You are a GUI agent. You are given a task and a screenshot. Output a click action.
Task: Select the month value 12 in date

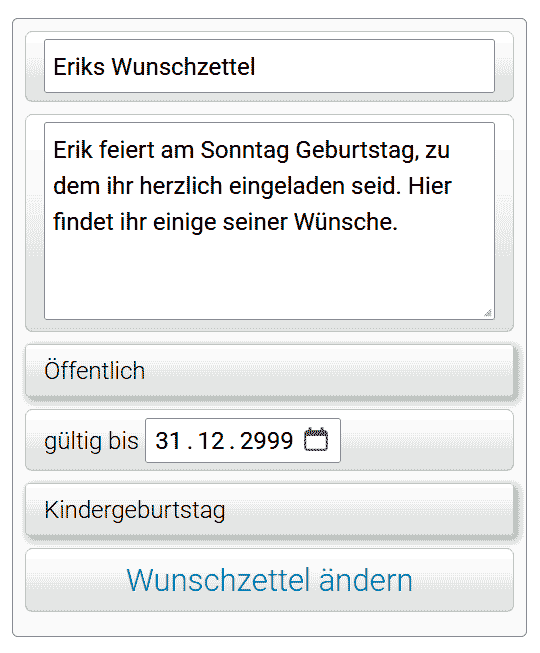[x=211, y=441]
